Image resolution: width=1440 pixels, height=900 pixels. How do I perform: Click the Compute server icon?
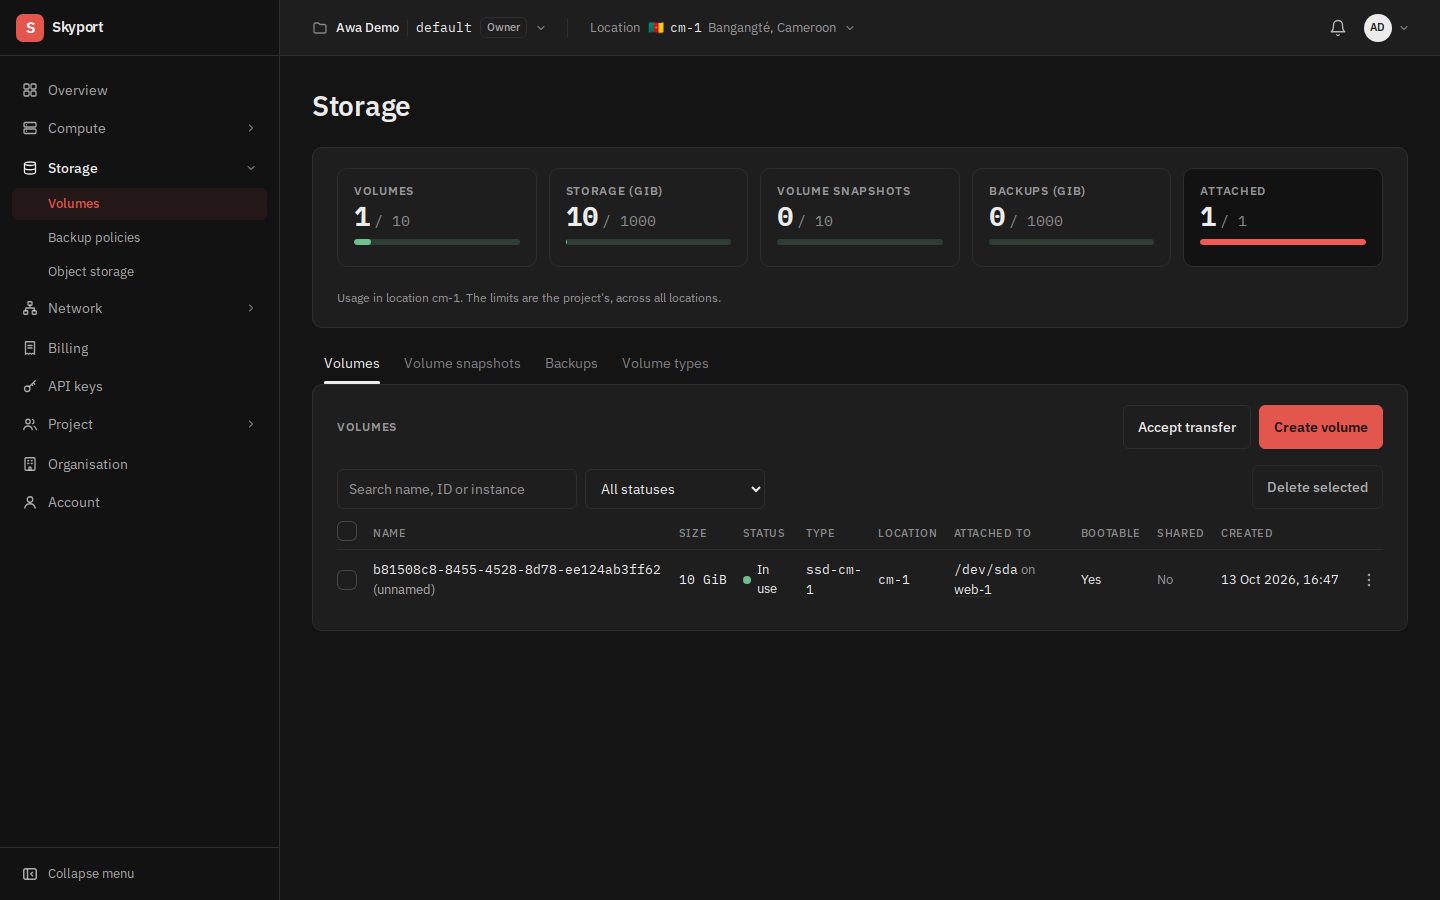pyautogui.click(x=30, y=128)
